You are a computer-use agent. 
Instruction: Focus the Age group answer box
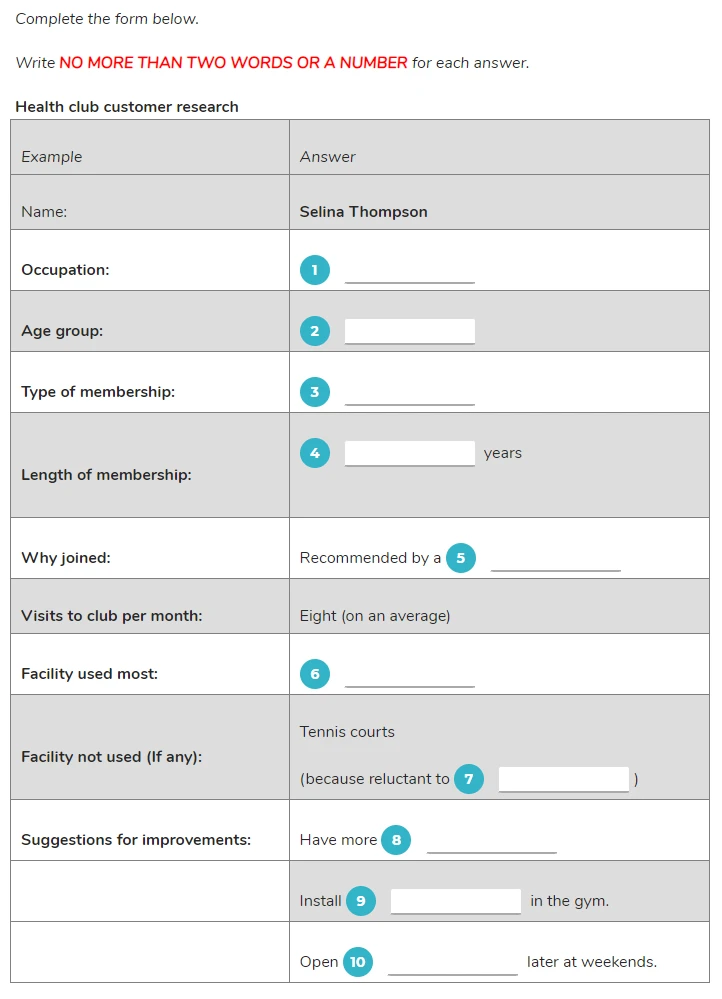pyautogui.click(x=410, y=331)
